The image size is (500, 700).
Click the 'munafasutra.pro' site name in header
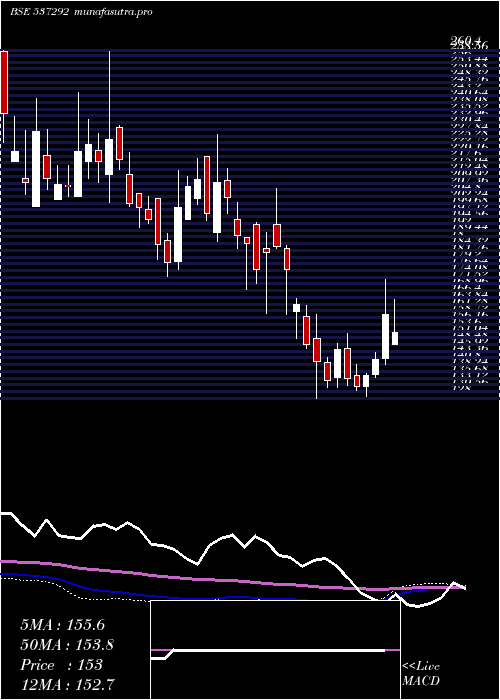[113, 12]
